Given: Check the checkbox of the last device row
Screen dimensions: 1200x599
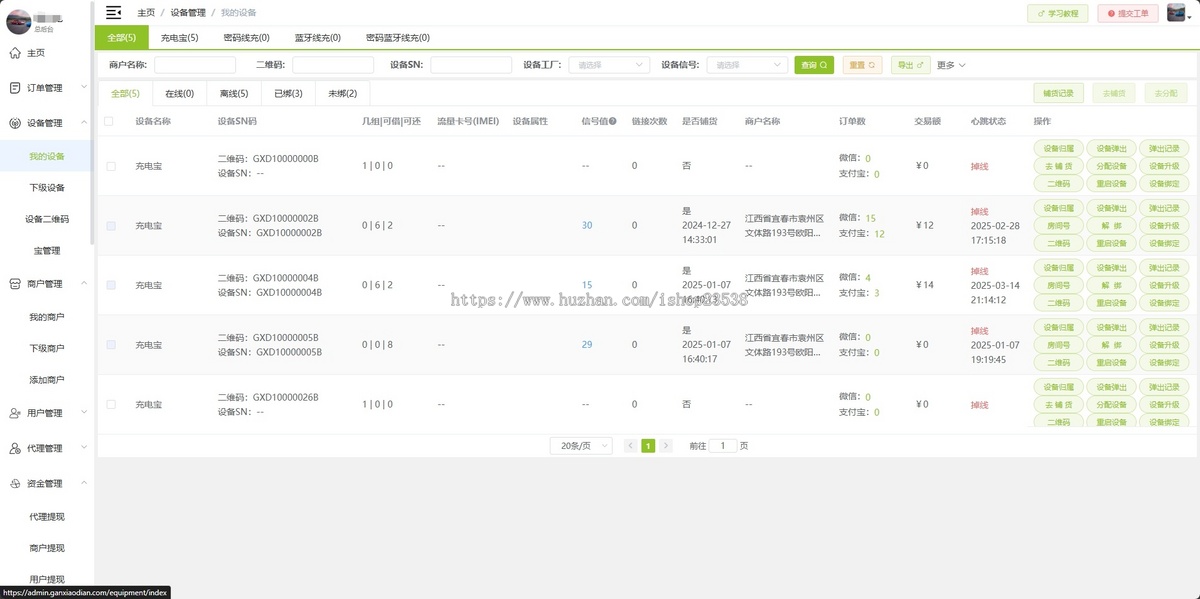Looking at the screenshot, I should [110, 404].
